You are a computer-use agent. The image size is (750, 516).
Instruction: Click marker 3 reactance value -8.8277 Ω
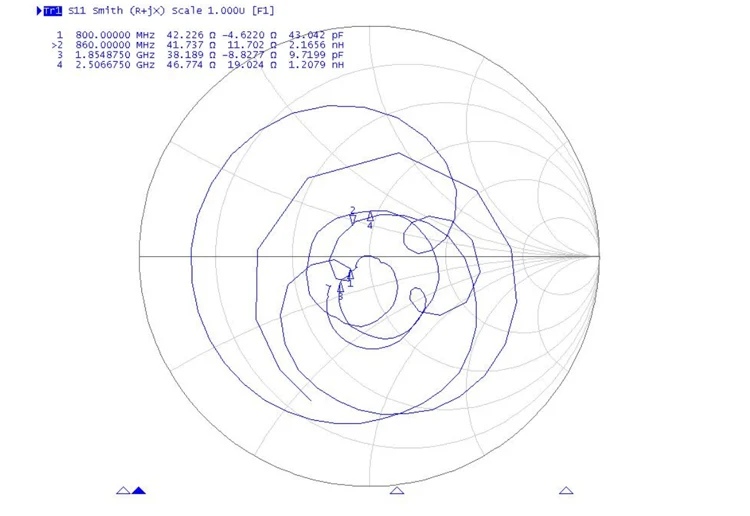click(249, 55)
